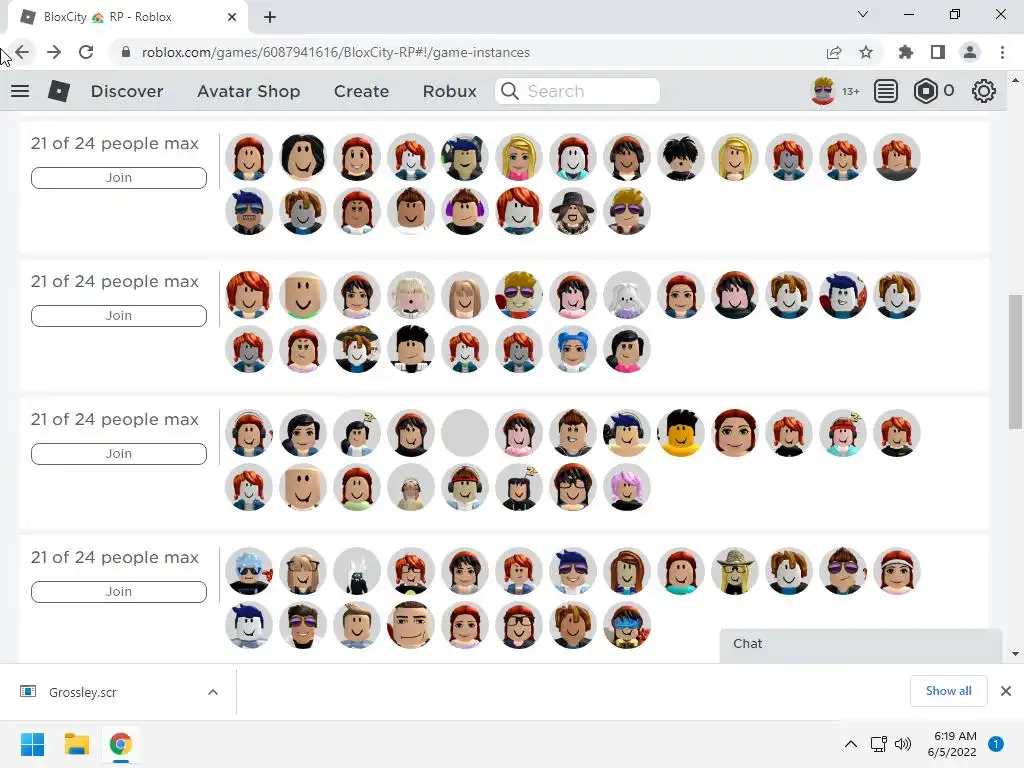
Task: Bookmark this page with the star icon
Action: coord(866,52)
